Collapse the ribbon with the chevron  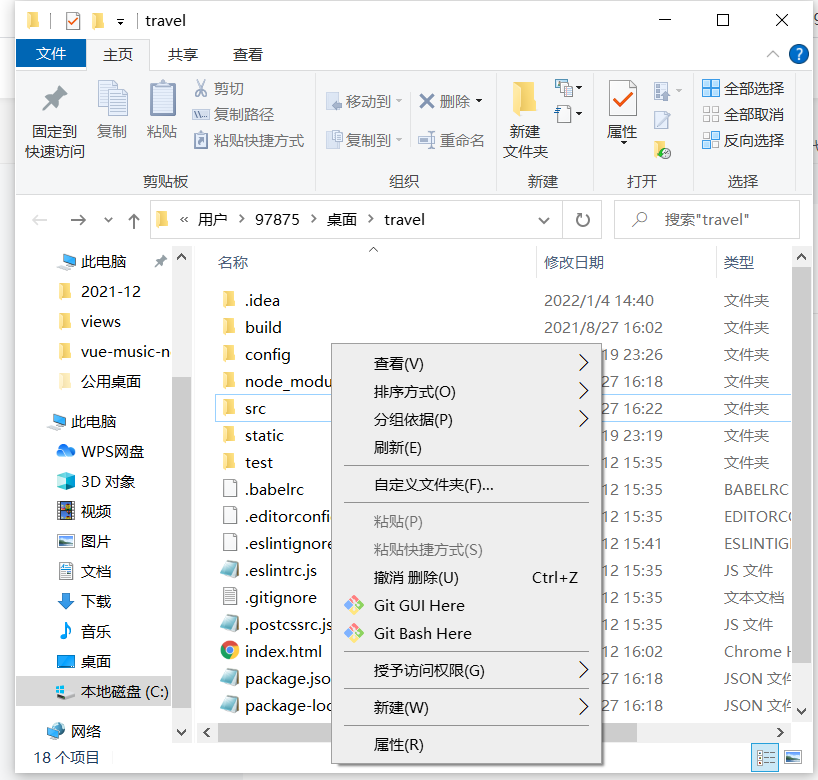(773, 54)
